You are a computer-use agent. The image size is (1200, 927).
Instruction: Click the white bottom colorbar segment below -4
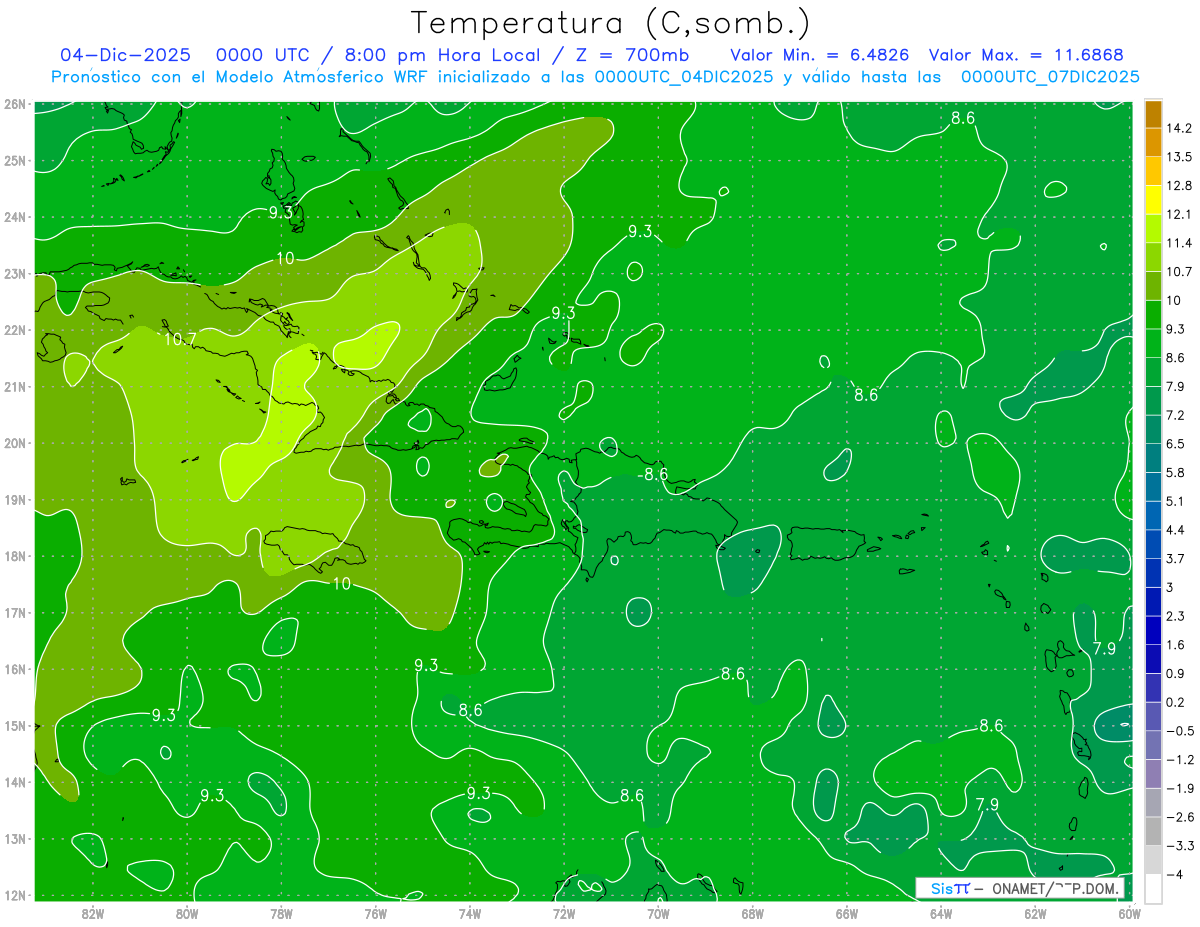pyautogui.click(x=1153, y=889)
